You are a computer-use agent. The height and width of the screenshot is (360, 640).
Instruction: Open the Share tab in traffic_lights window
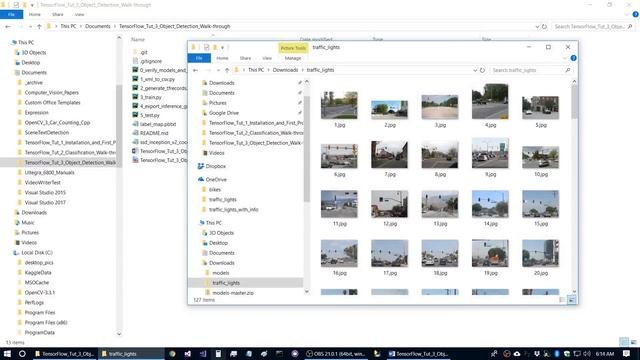tap(245, 58)
